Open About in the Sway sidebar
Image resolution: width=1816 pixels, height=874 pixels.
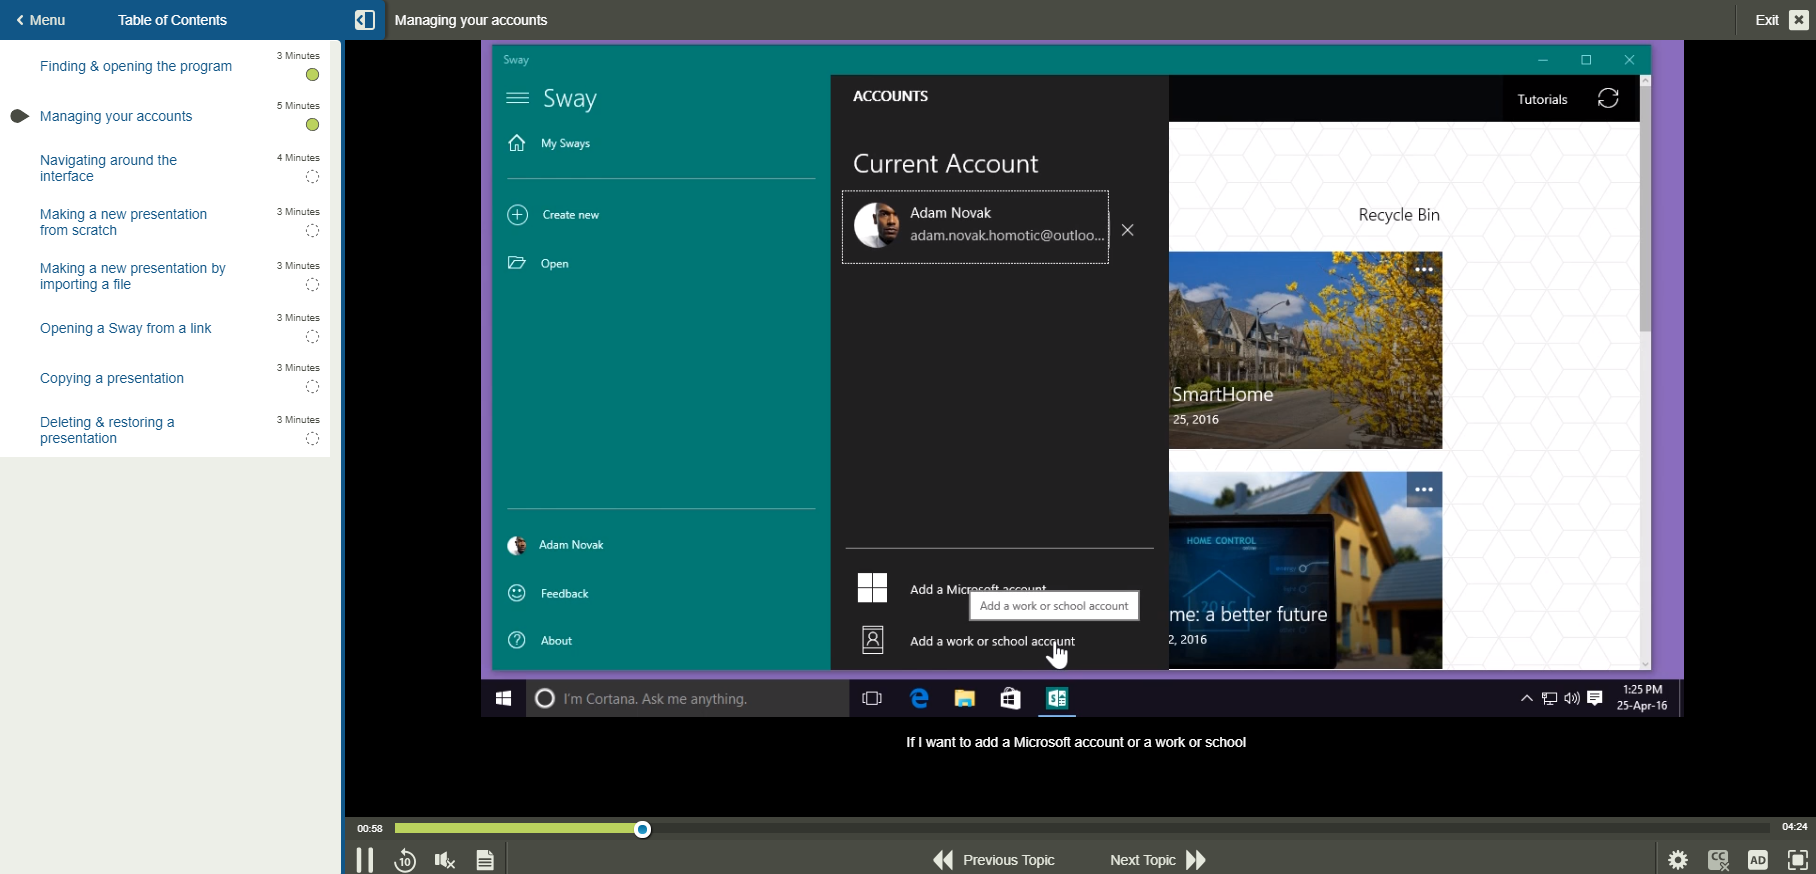pos(540,640)
